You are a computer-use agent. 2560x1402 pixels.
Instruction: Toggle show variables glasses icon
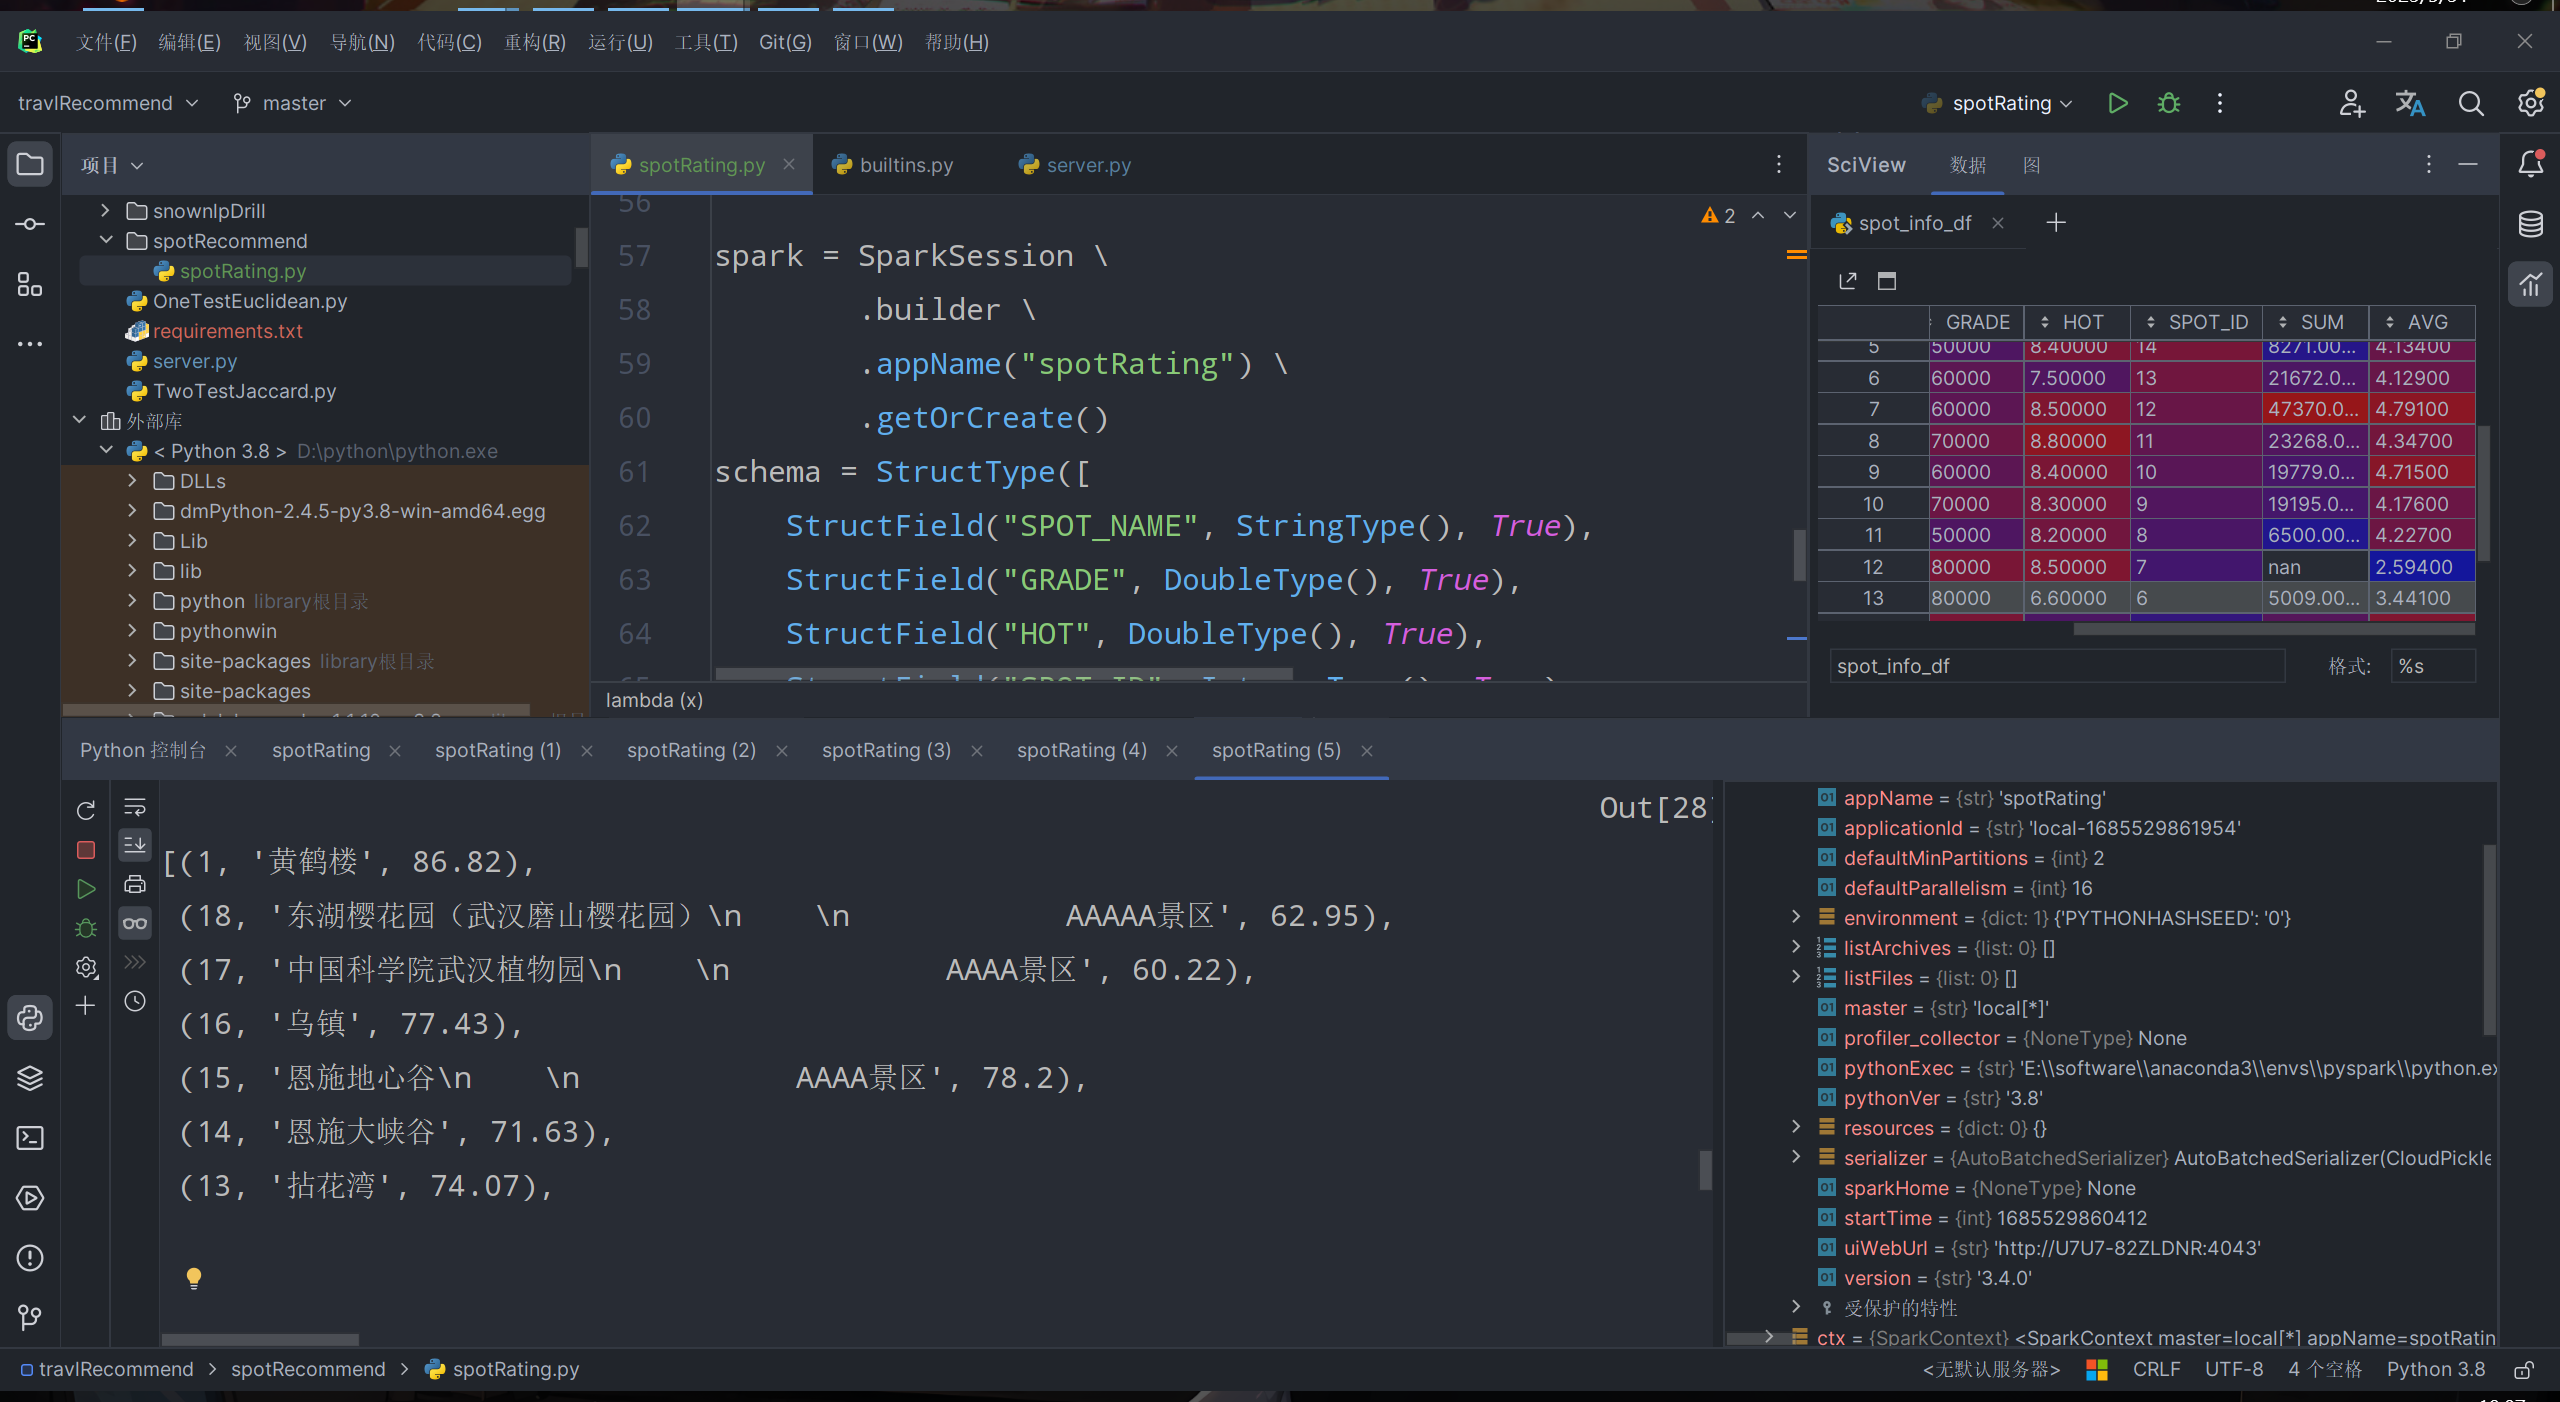pos(135,923)
